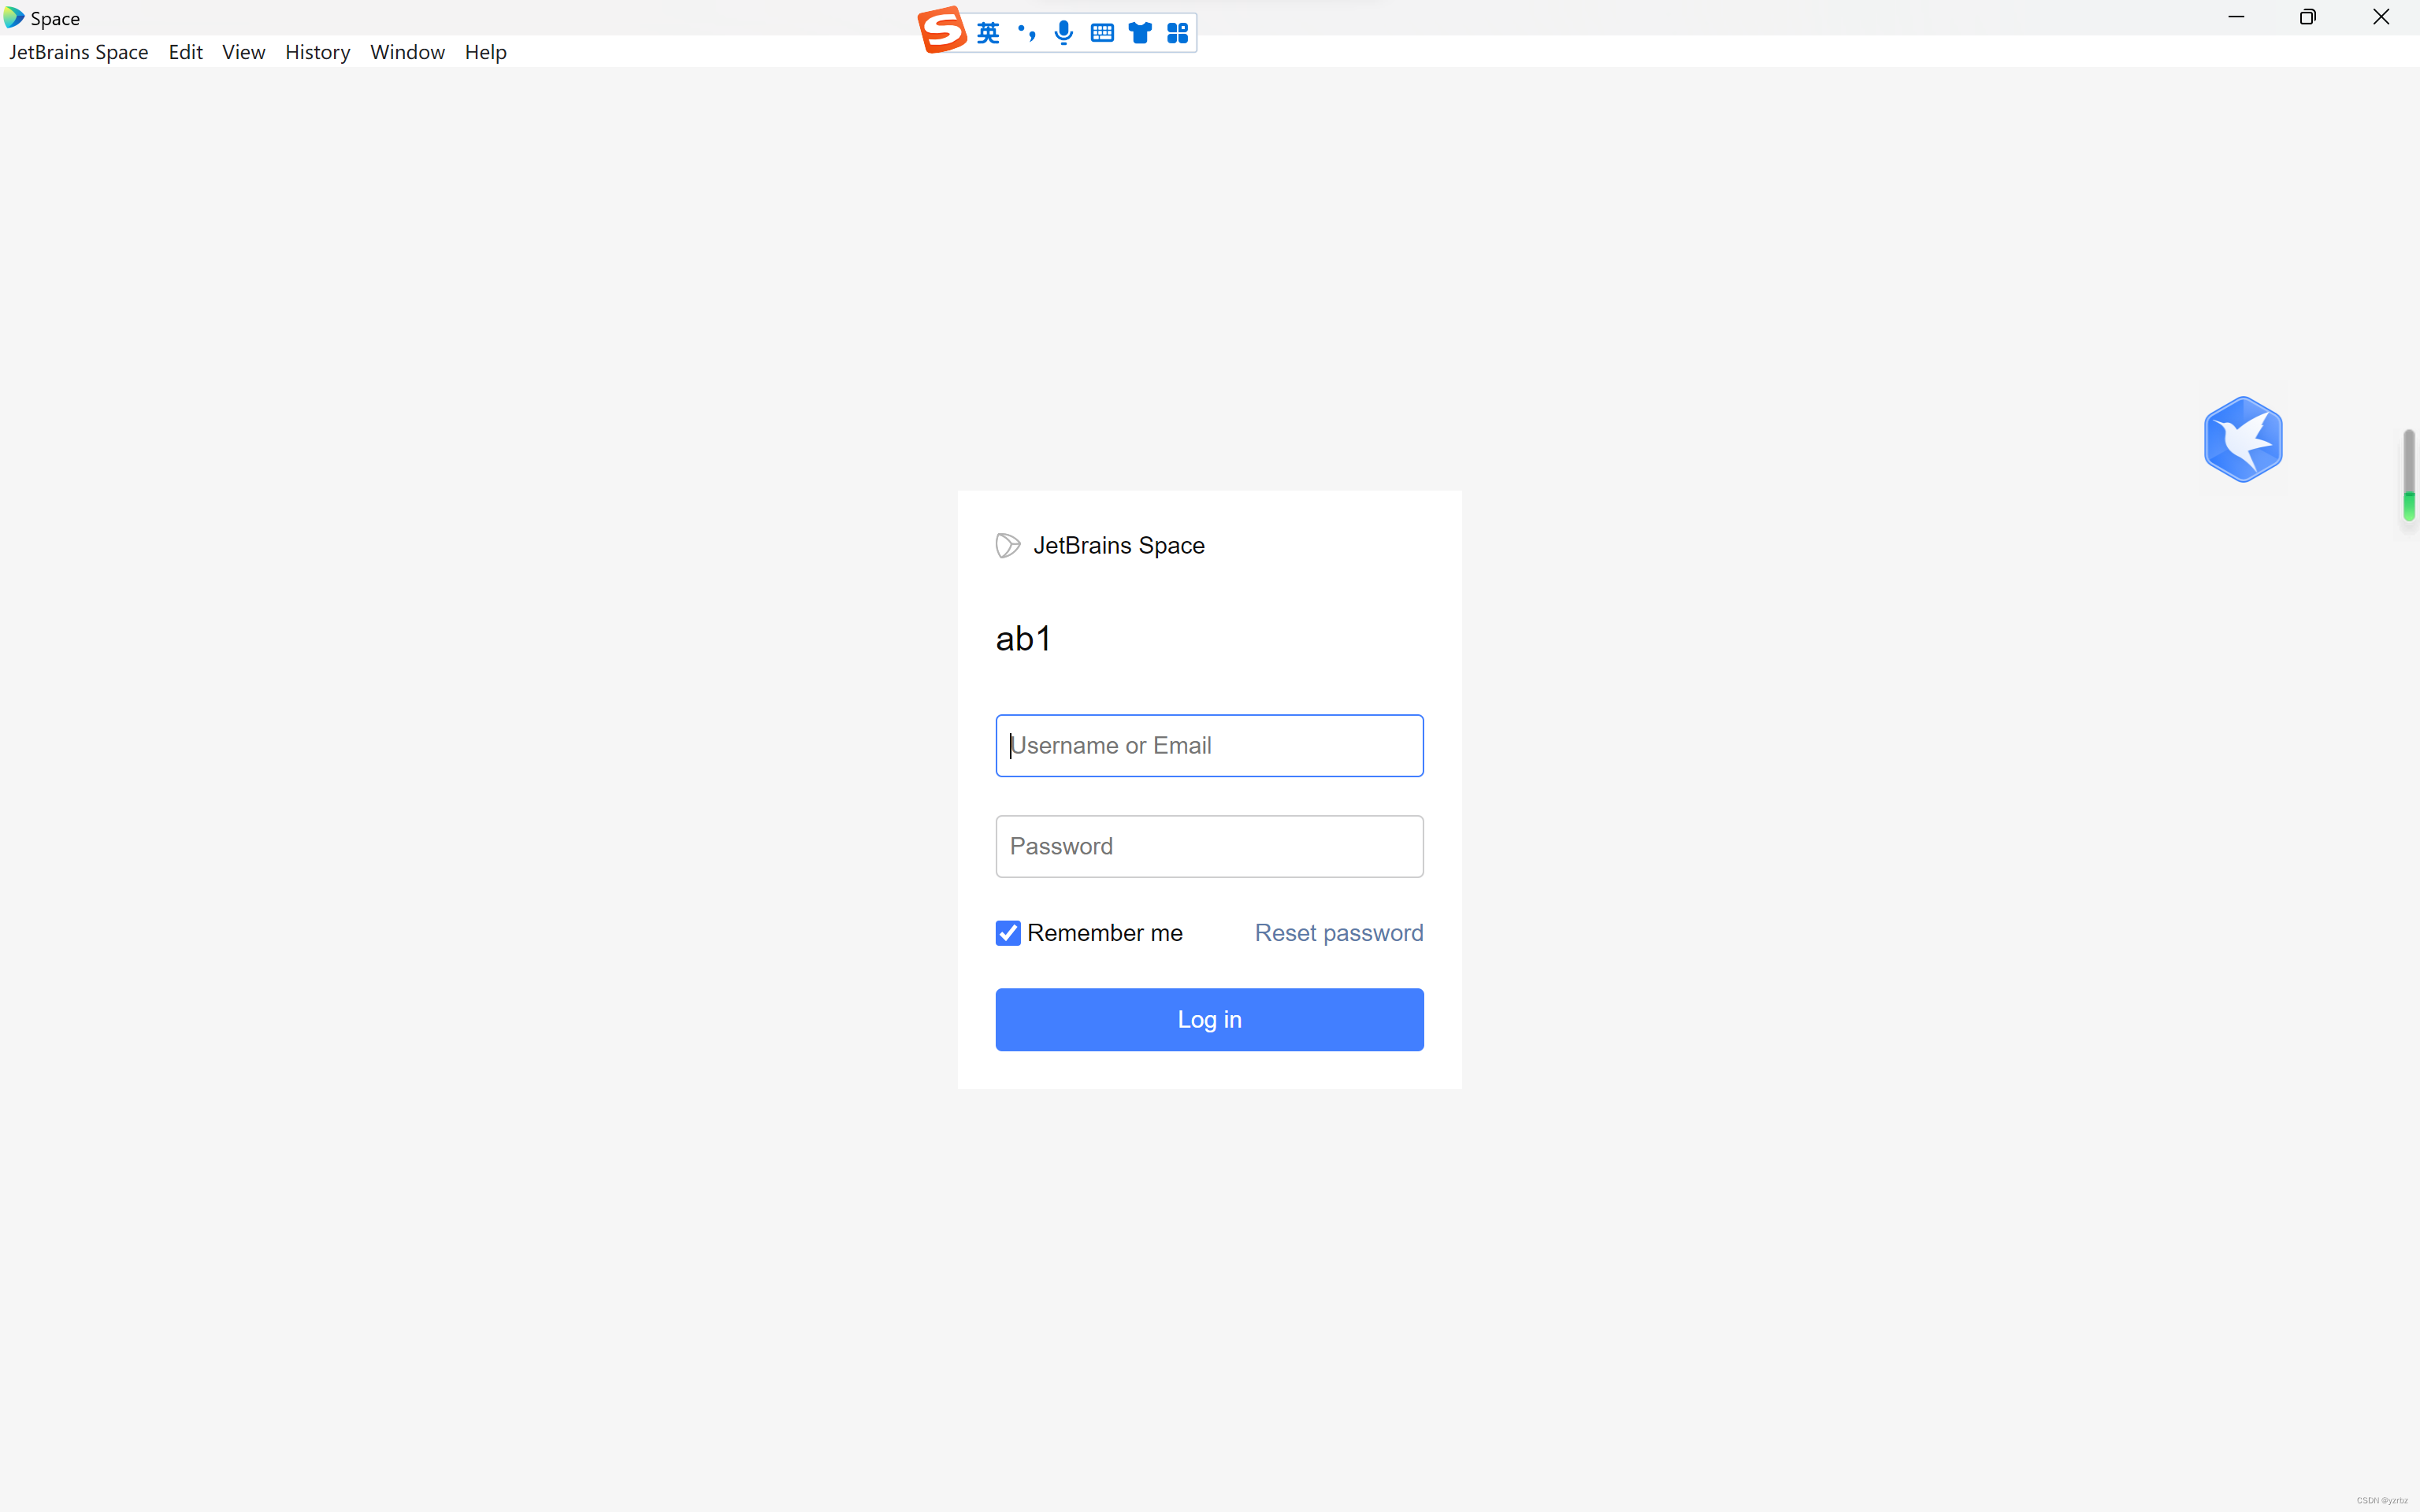Open the IME toolbox grid icon

click(1178, 33)
